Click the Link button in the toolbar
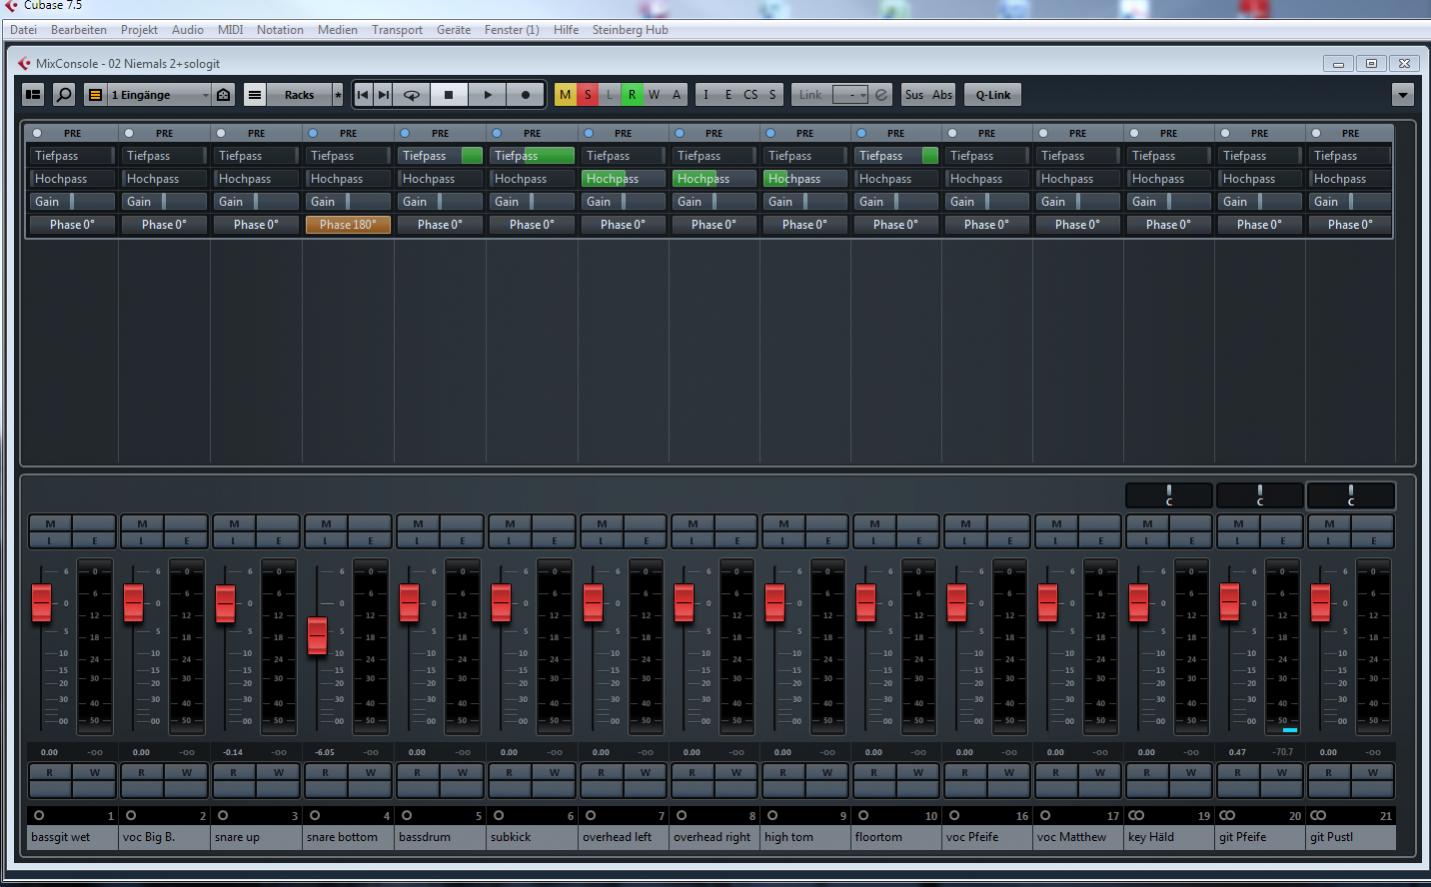 coord(810,95)
